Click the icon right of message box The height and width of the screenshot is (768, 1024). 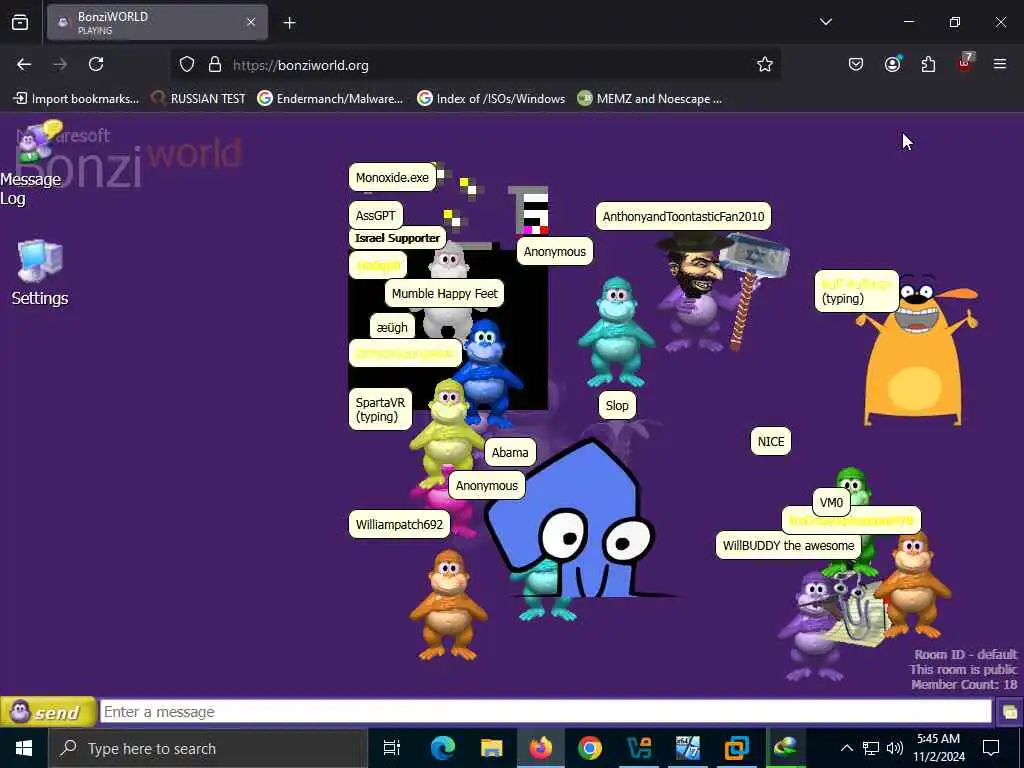pos(1009,712)
